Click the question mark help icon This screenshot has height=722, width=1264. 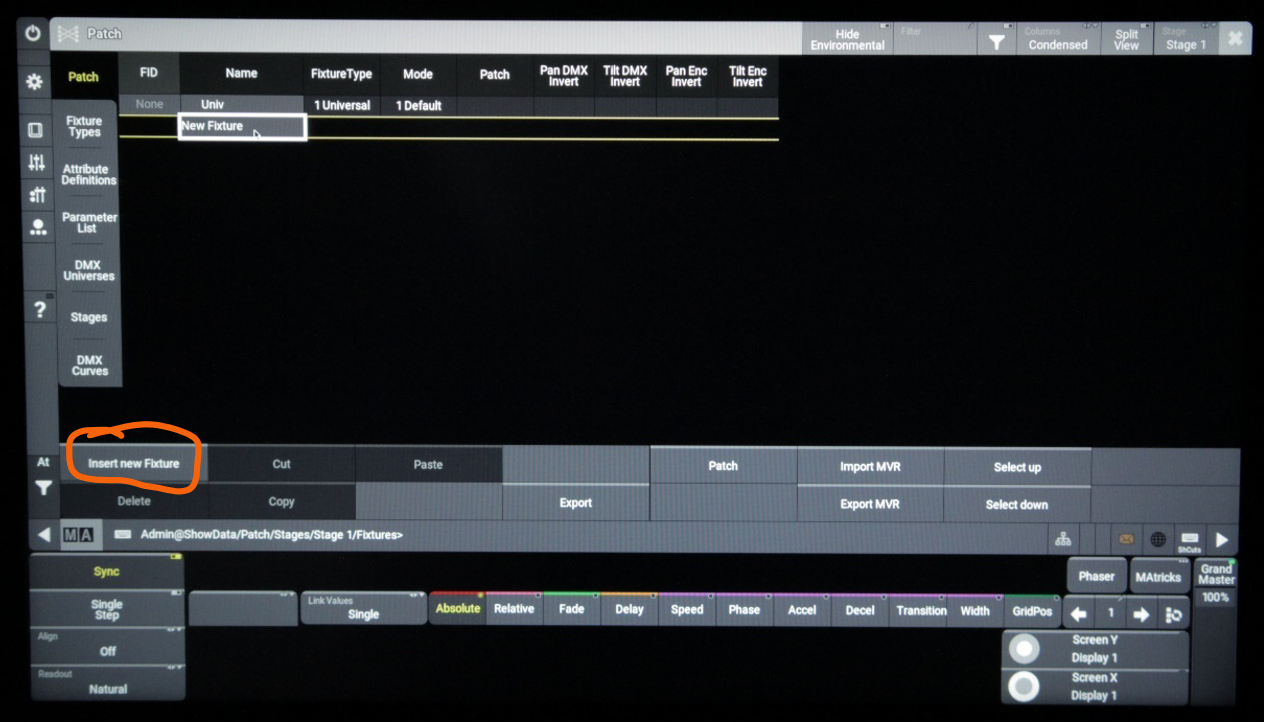(x=39, y=310)
